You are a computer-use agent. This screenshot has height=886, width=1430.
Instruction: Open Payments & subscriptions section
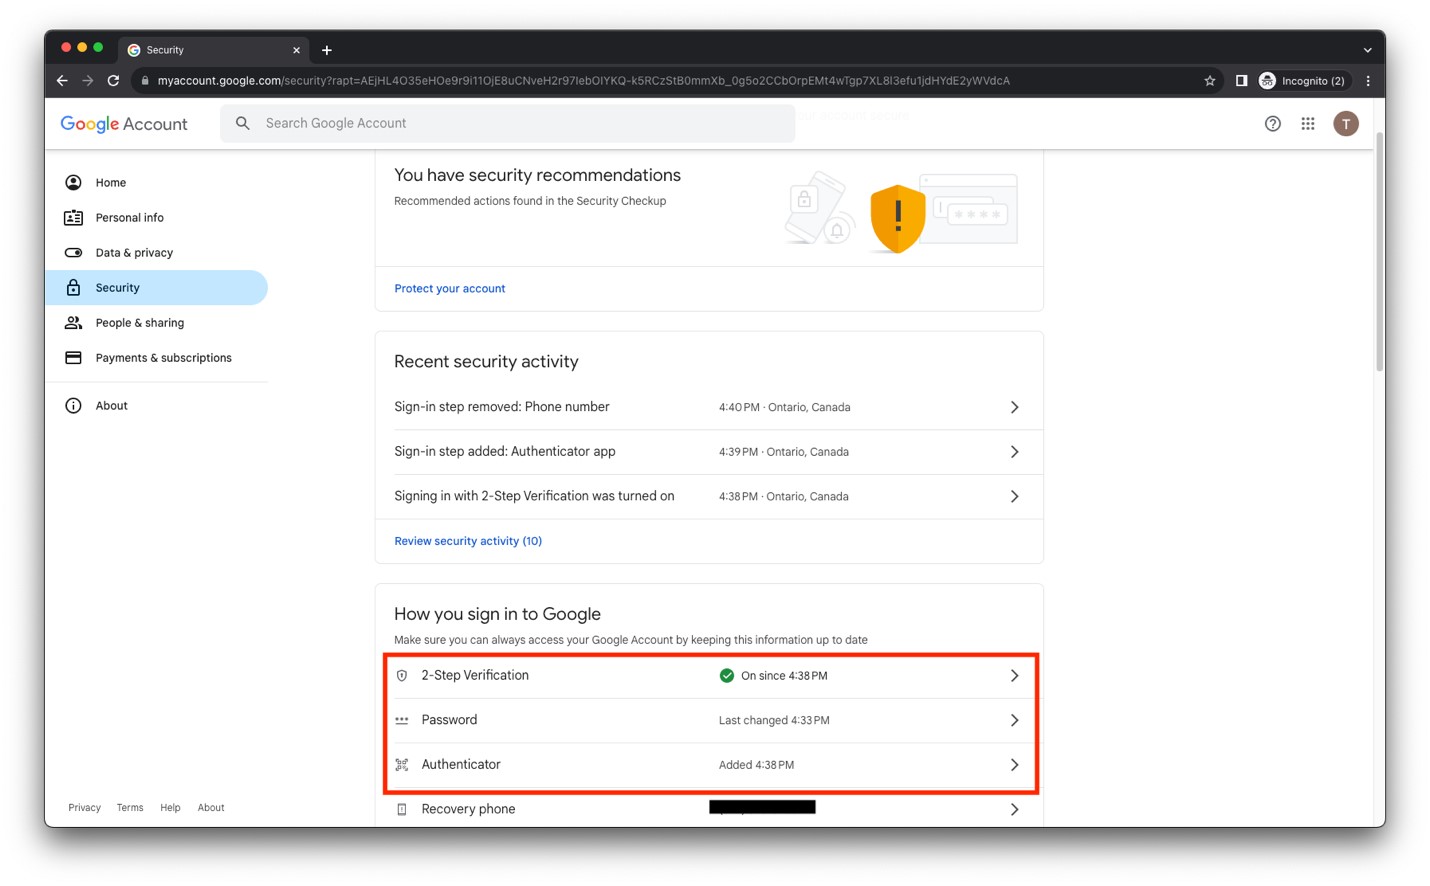click(x=157, y=358)
